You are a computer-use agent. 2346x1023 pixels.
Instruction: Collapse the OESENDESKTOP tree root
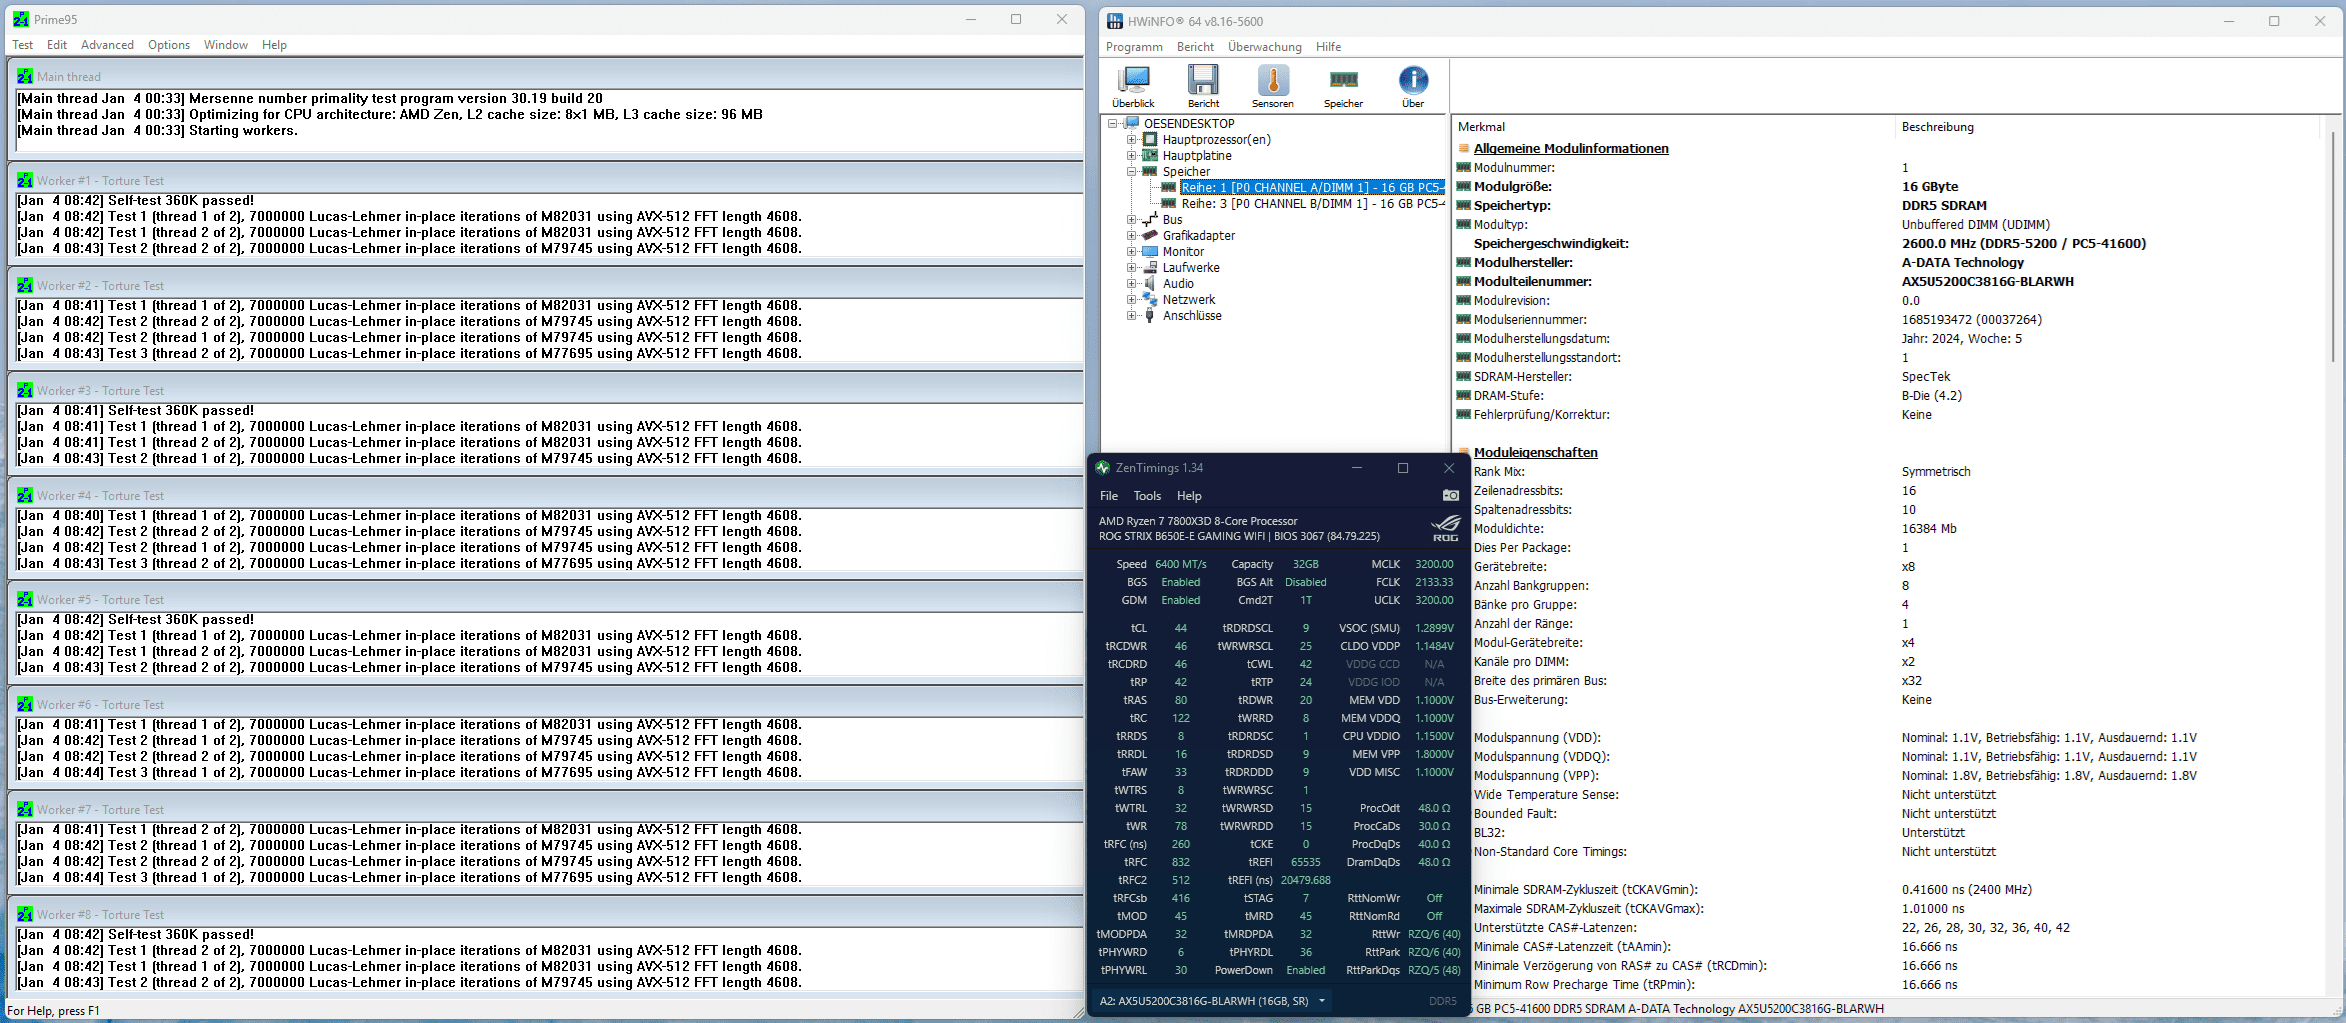pos(1113,124)
